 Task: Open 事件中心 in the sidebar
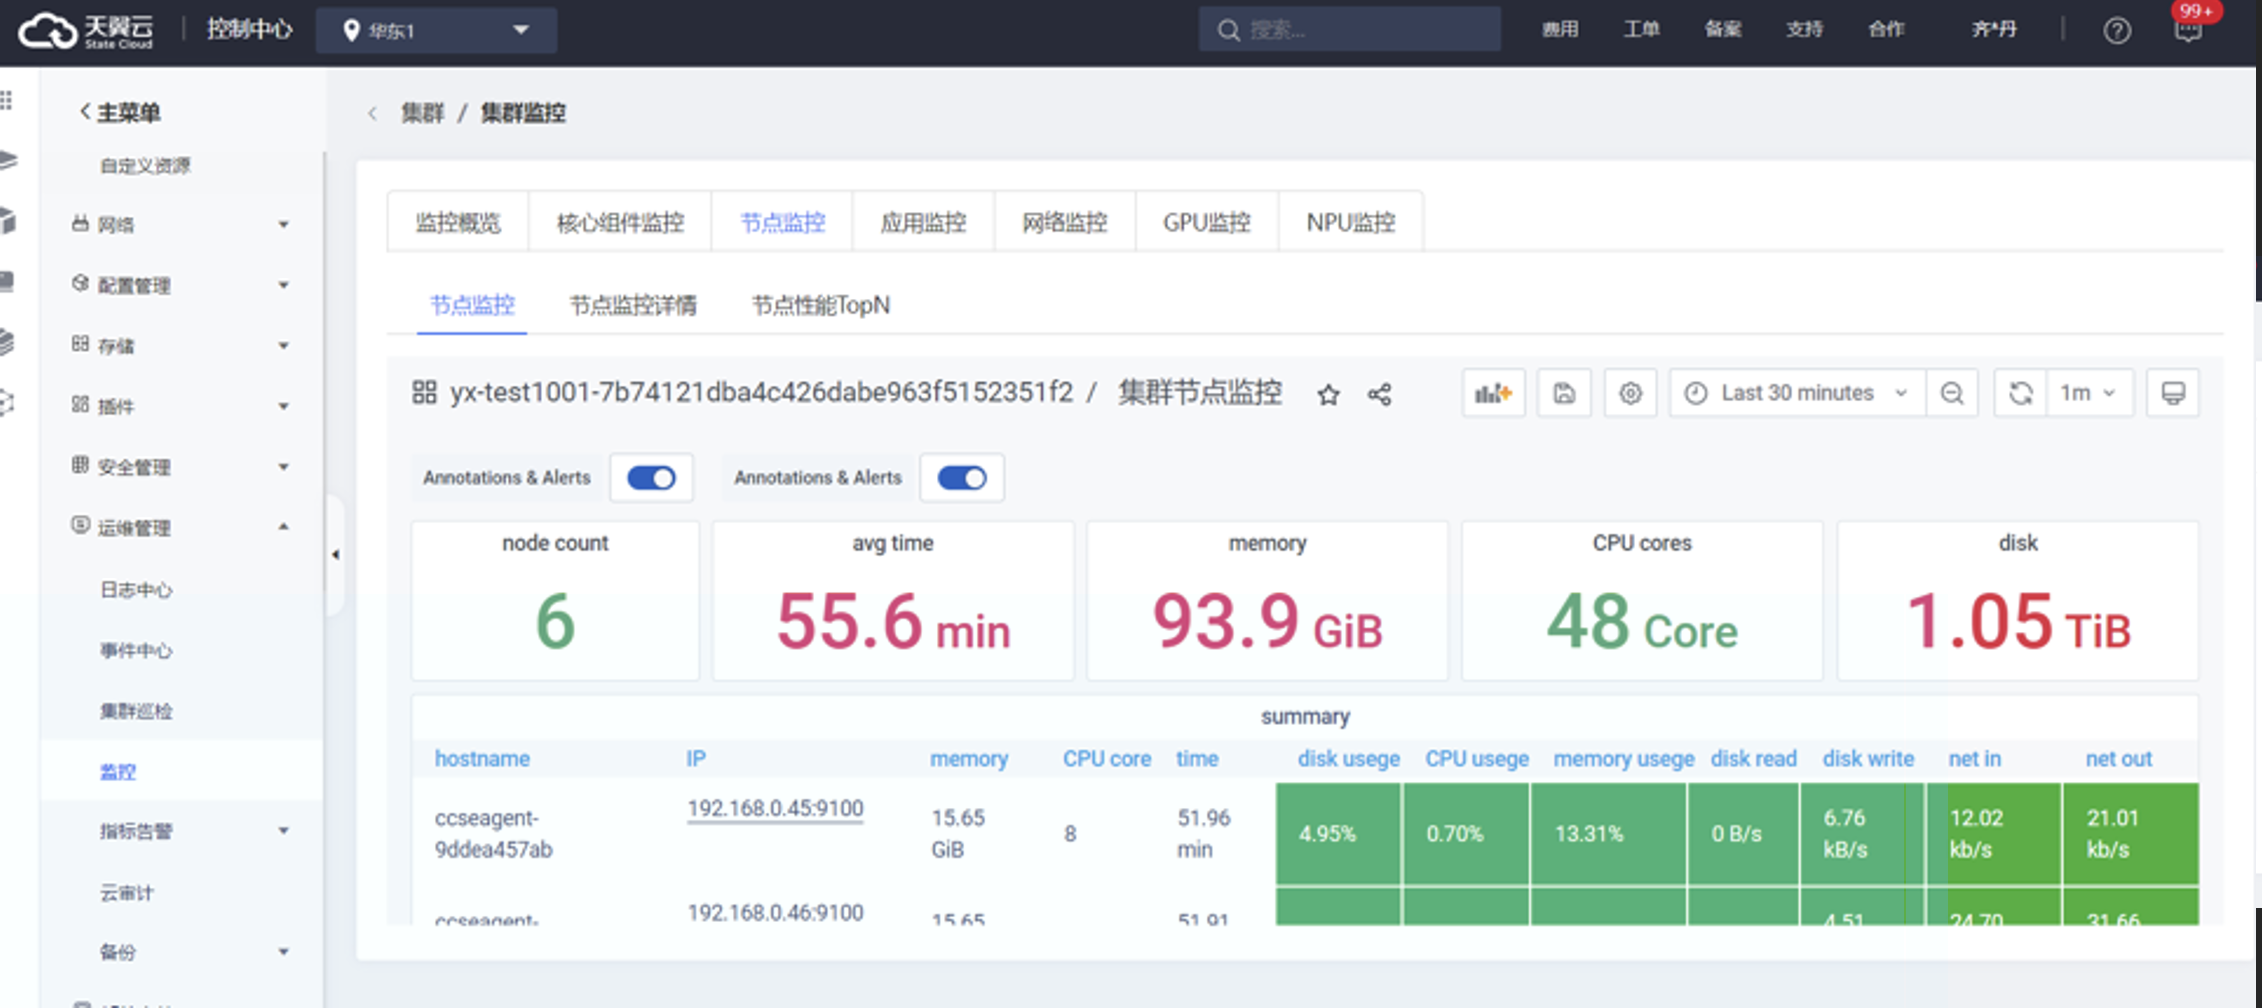(x=136, y=651)
